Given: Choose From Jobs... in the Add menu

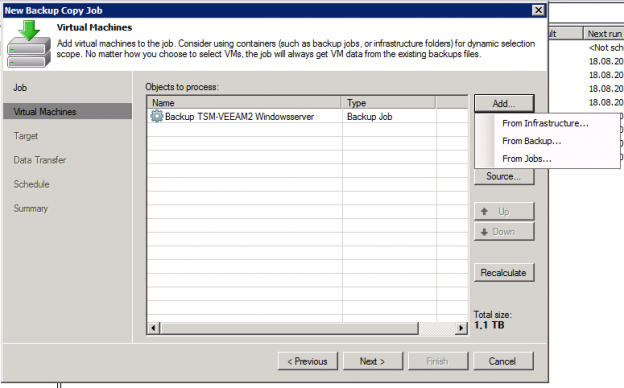Looking at the screenshot, I should (x=526, y=158).
